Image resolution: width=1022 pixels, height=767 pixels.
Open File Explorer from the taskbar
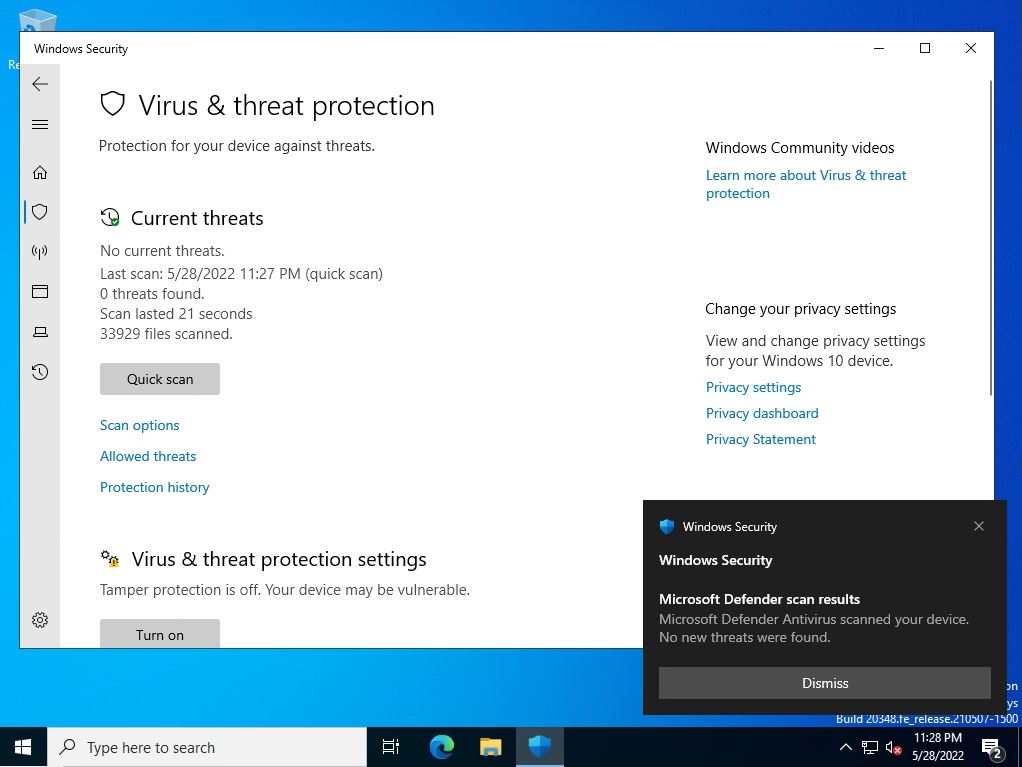[x=490, y=747]
